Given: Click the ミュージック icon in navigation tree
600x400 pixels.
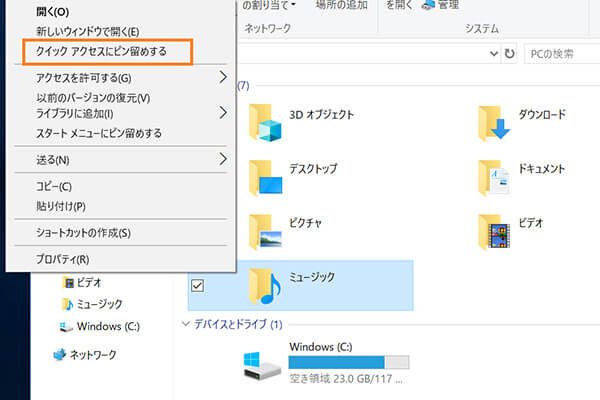Looking at the screenshot, I should pyautogui.click(x=68, y=304).
